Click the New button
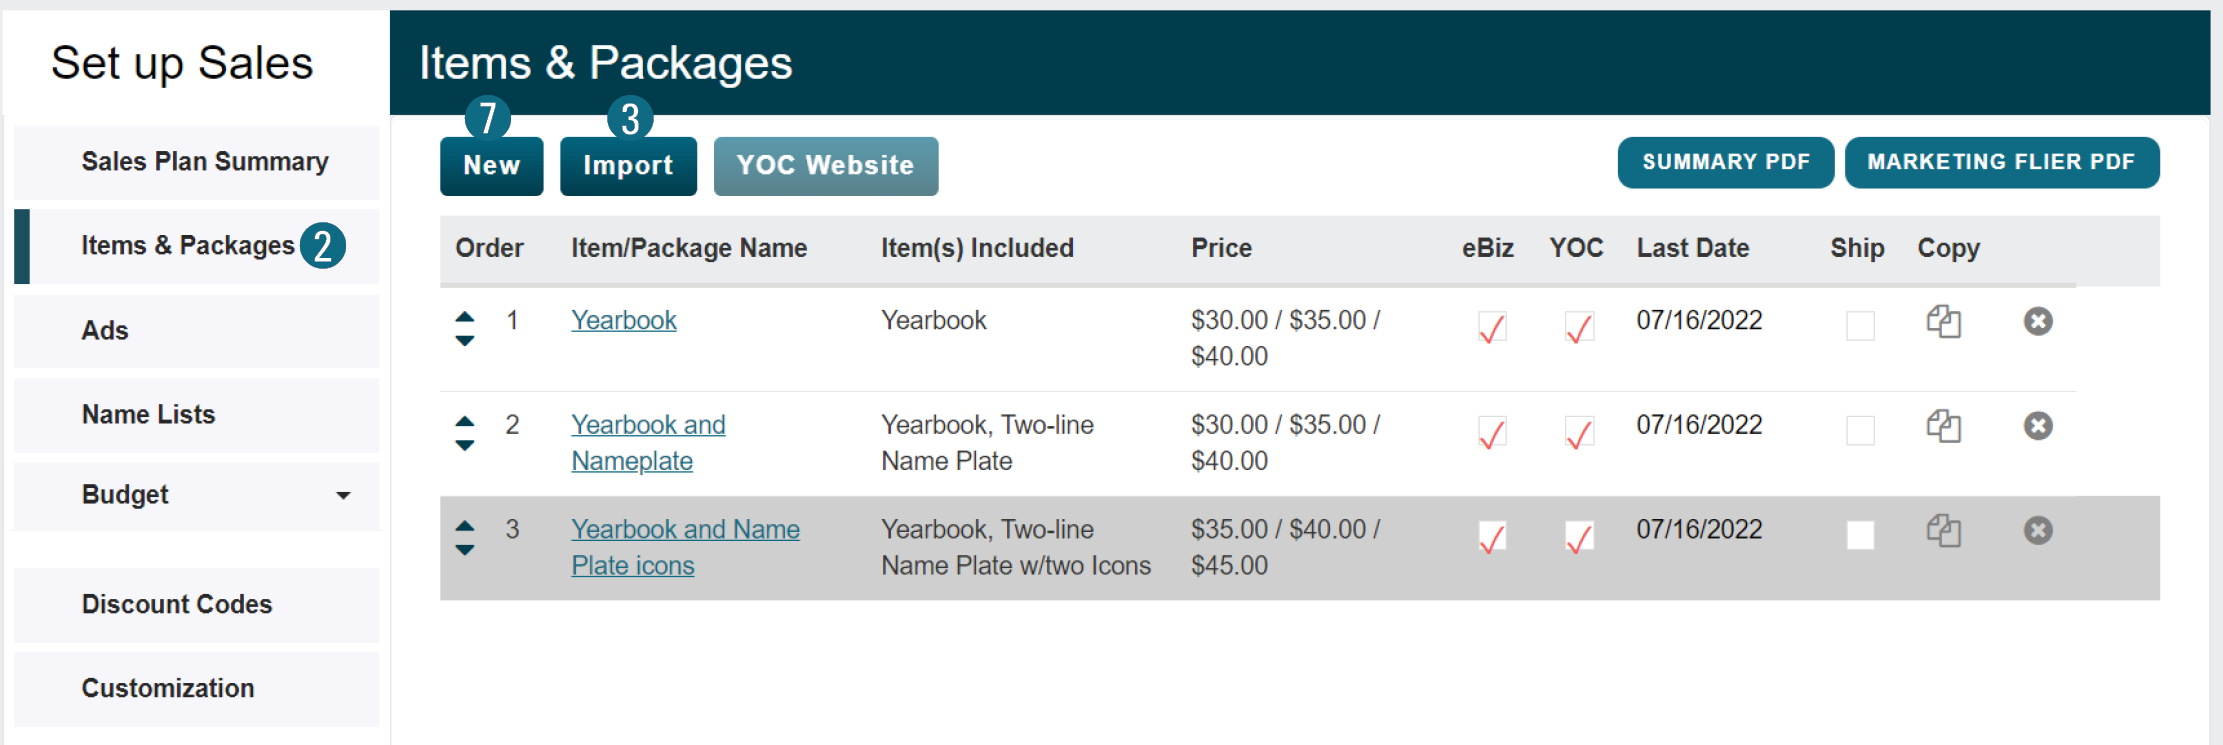The width and height of the screenshot is (2223, 745). coord(491,166)
